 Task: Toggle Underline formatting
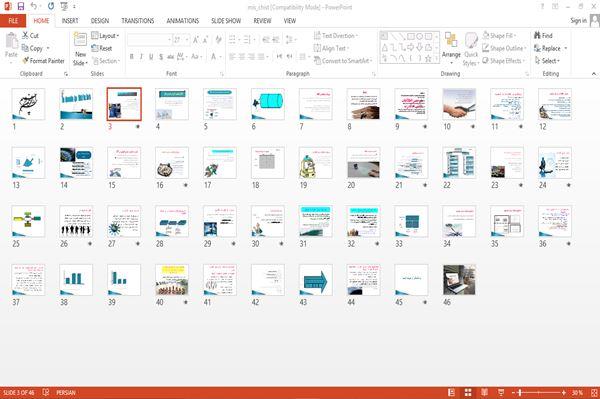coord(151,57)
